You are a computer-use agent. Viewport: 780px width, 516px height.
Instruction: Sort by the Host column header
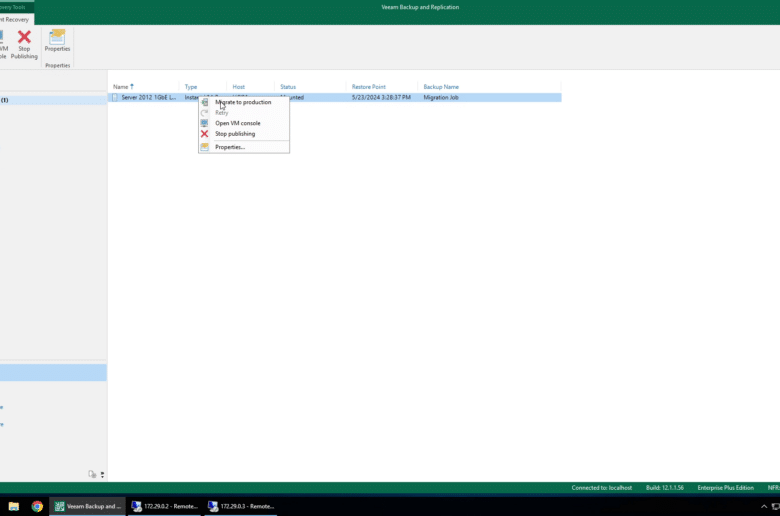tap(238, 87)
